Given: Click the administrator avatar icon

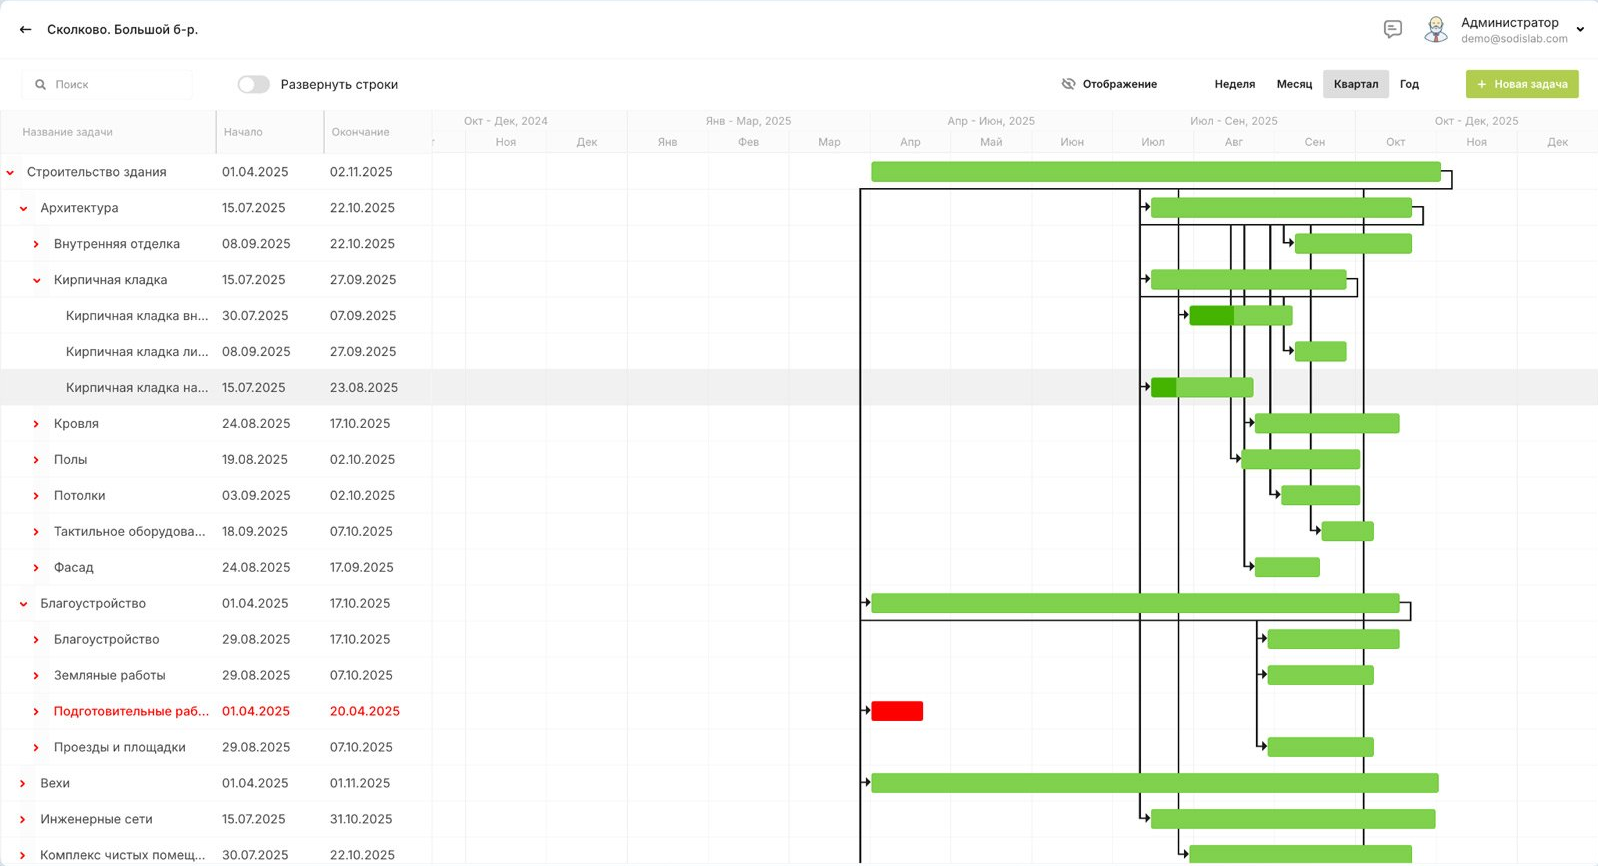Looking at the screenshot, I should pos(1436,30).
